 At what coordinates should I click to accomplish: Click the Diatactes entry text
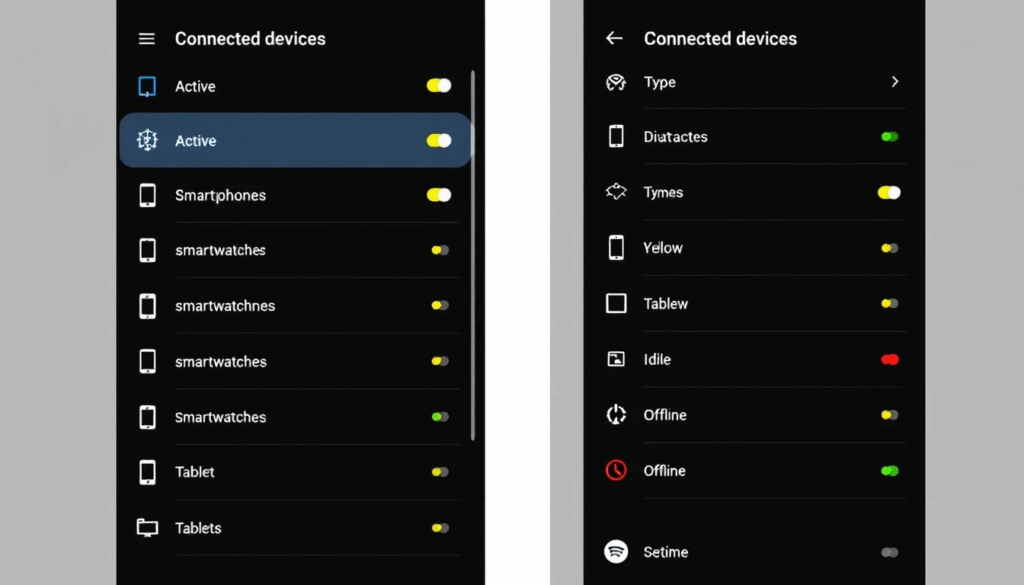675,137
